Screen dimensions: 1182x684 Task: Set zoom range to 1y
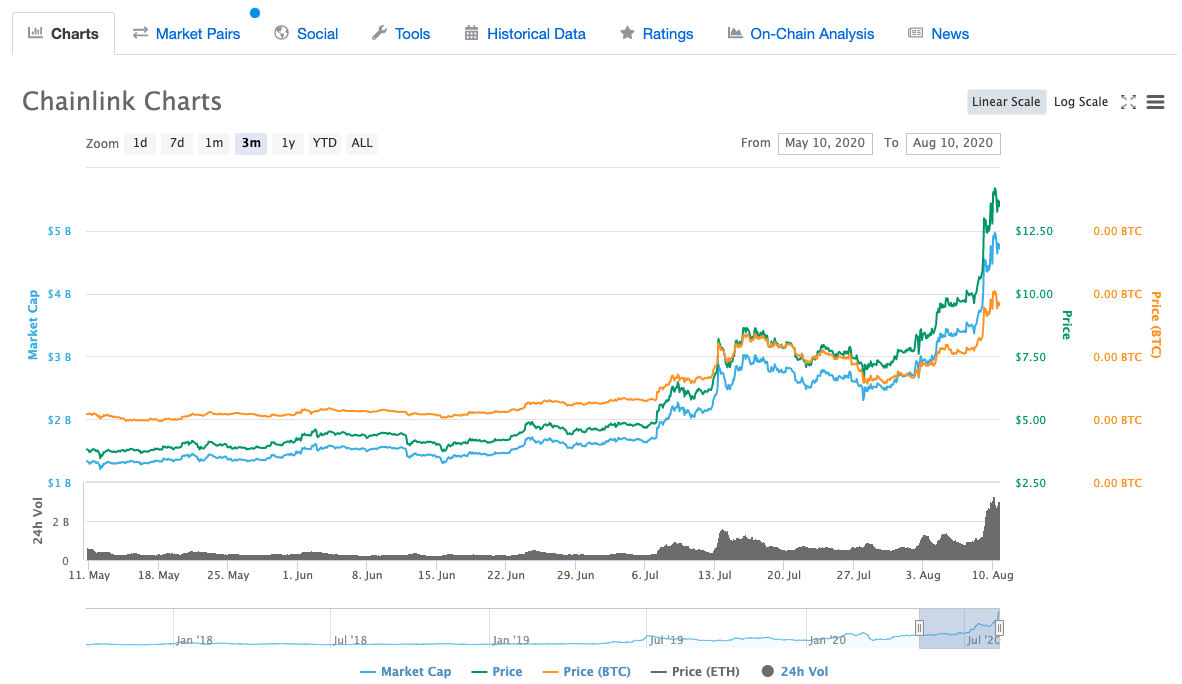point(288,143)
